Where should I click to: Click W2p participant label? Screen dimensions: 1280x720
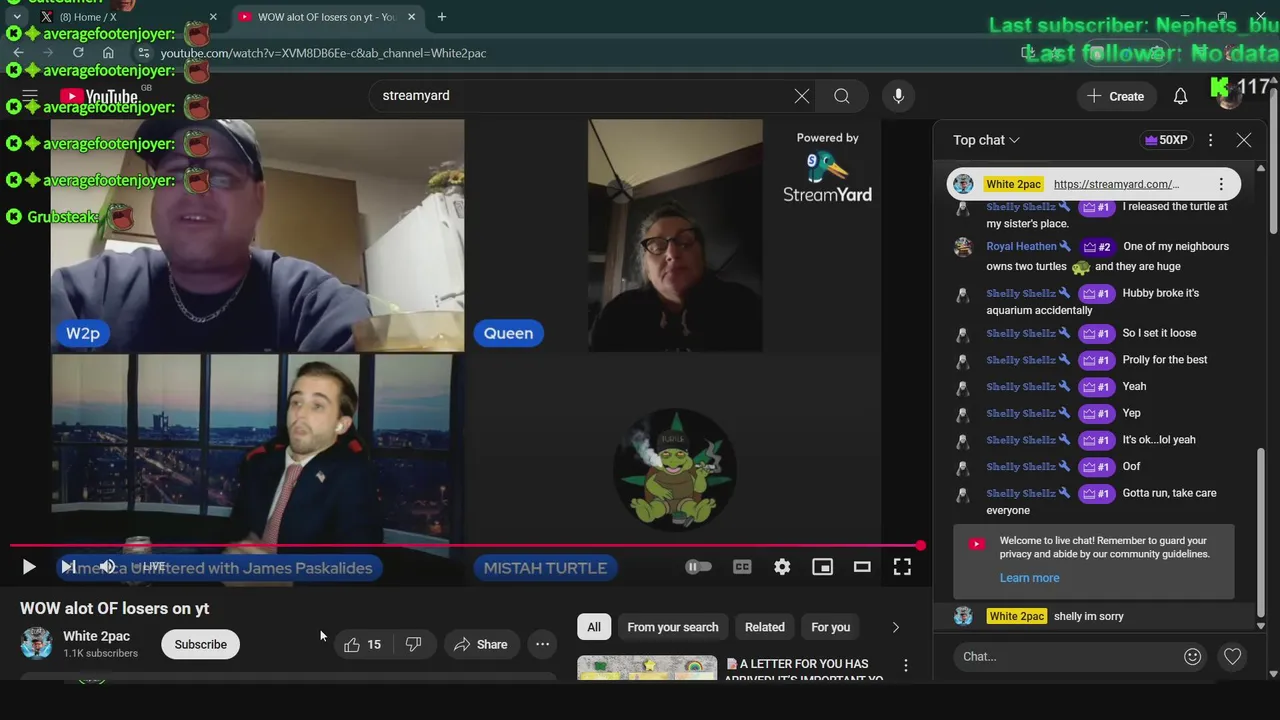point(83,333)
